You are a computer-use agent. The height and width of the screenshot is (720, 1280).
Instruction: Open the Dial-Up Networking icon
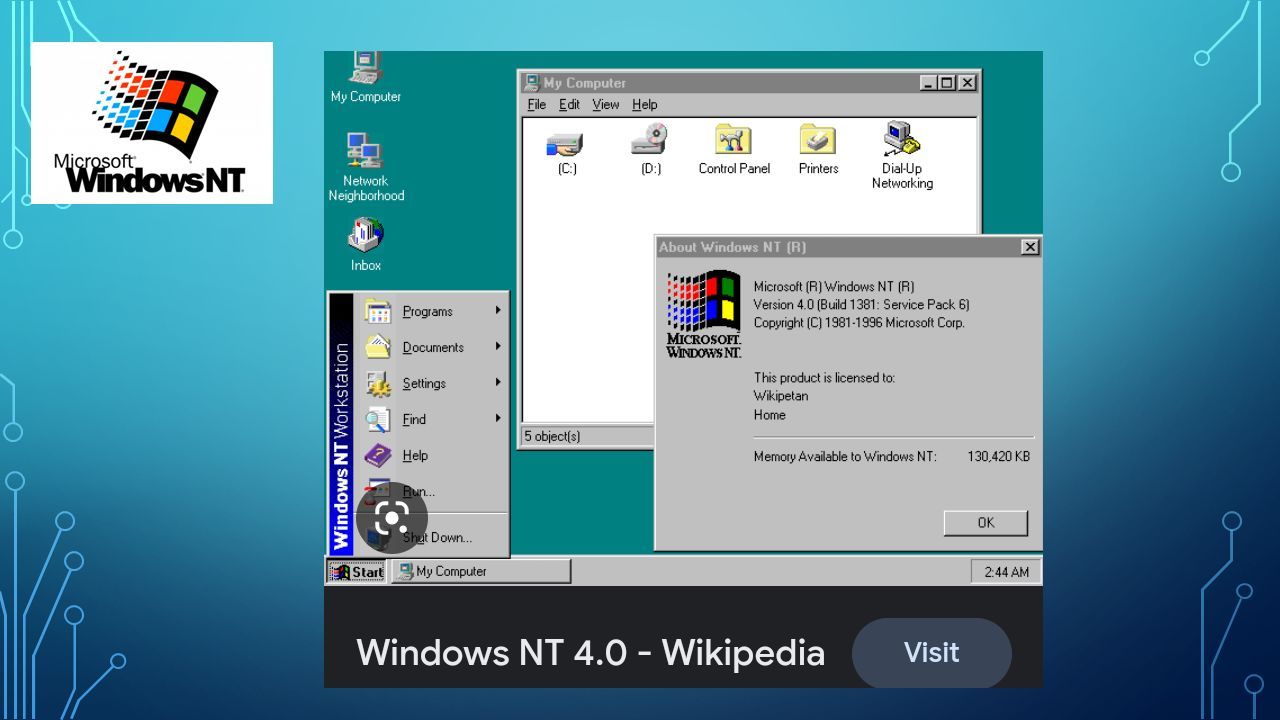click(902, 156)
